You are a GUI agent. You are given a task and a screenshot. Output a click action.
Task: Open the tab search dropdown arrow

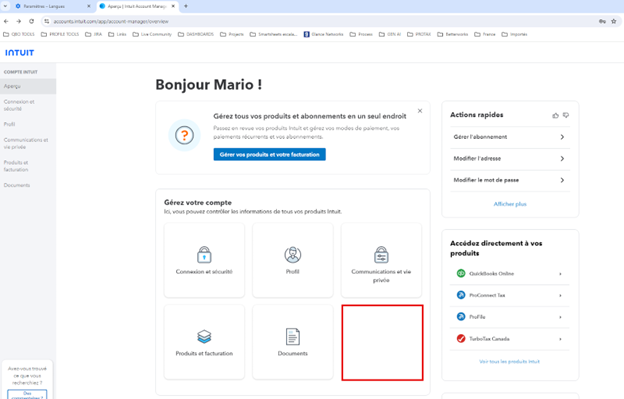pyautogui.click(x=5, y=6)
